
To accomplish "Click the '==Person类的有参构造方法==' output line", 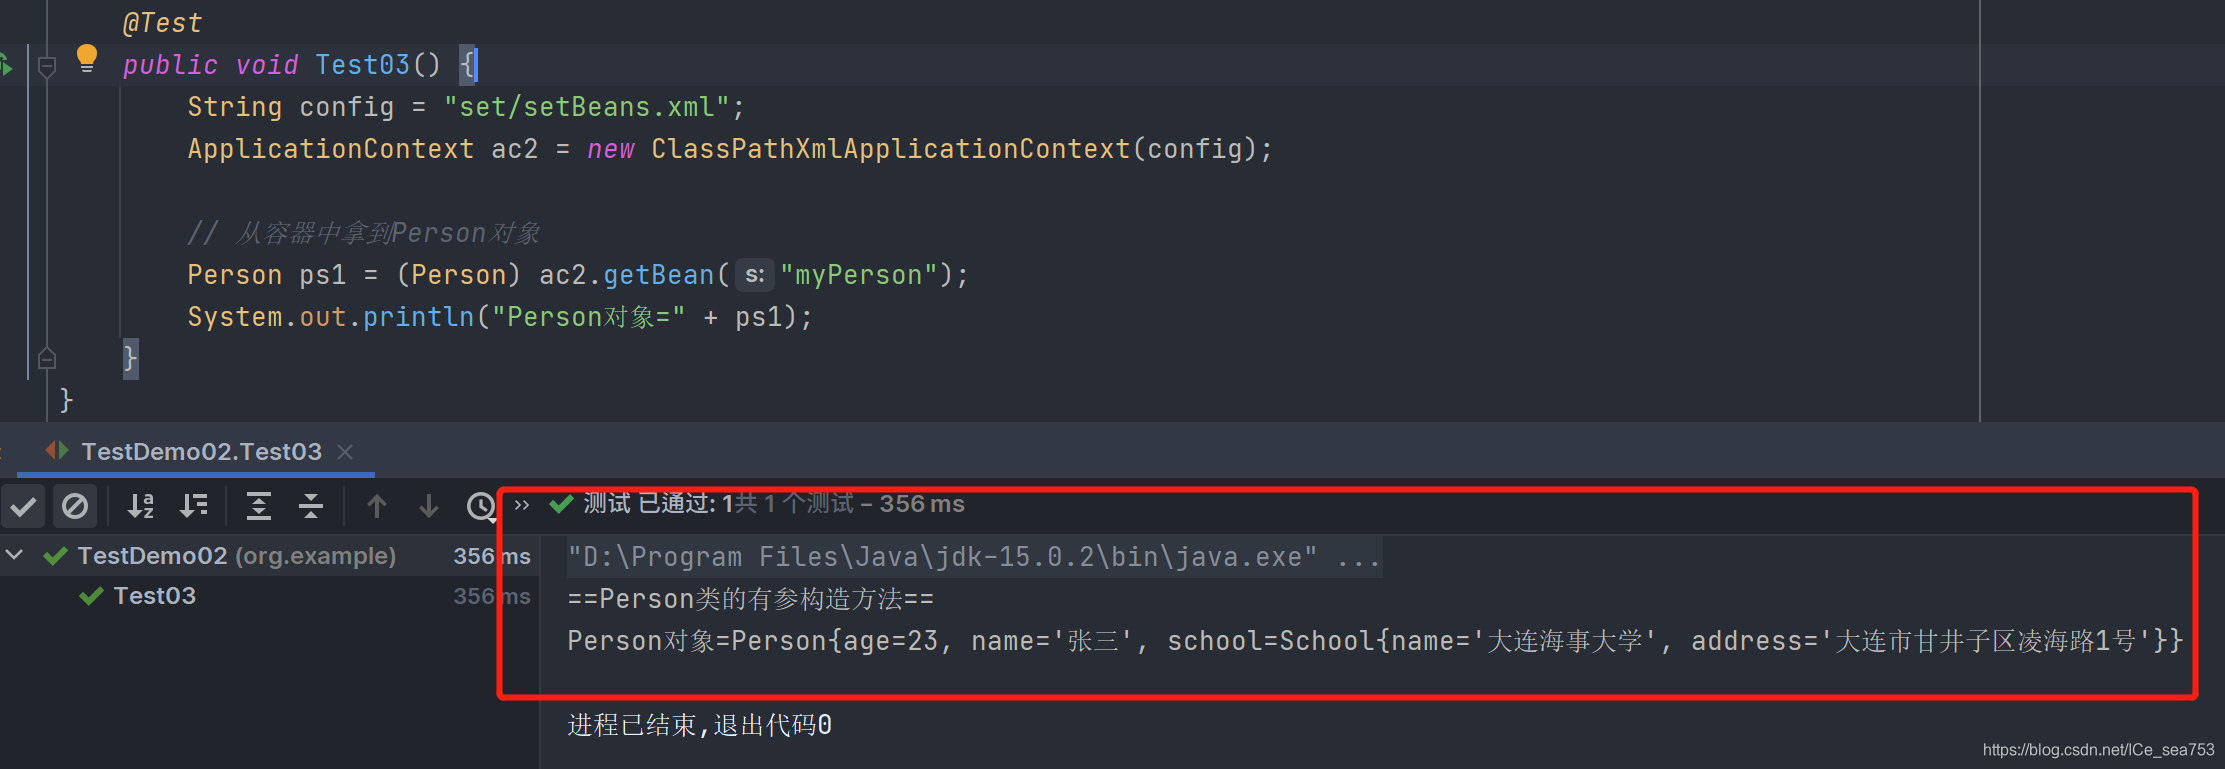I will pyautogui.click(x=751, y=599).
